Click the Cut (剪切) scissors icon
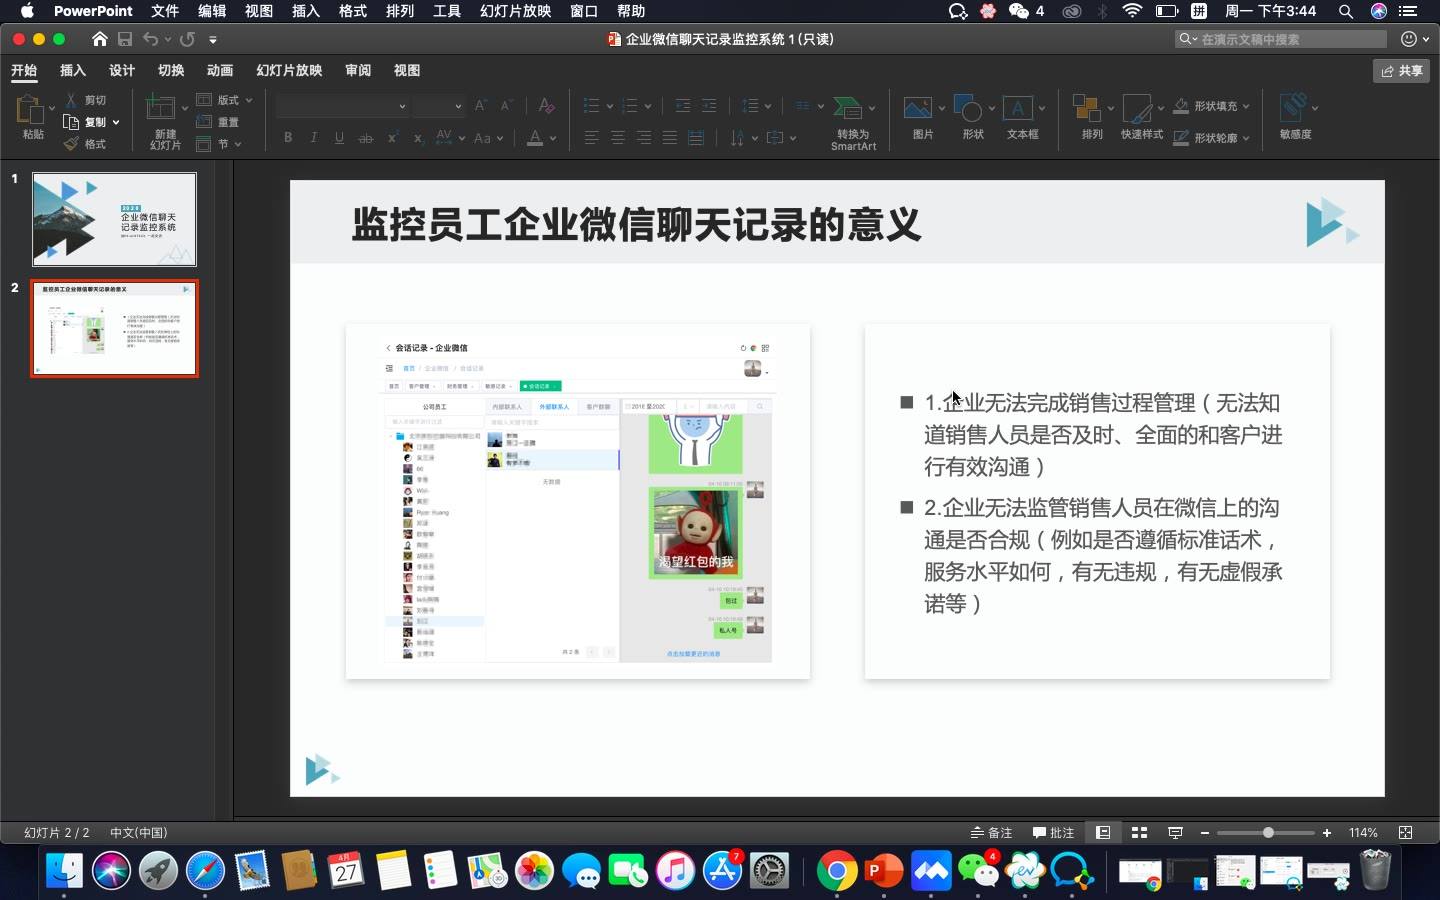Image resolution: width=1440 pixels, height=900 pixels. (x=71, y=100)
